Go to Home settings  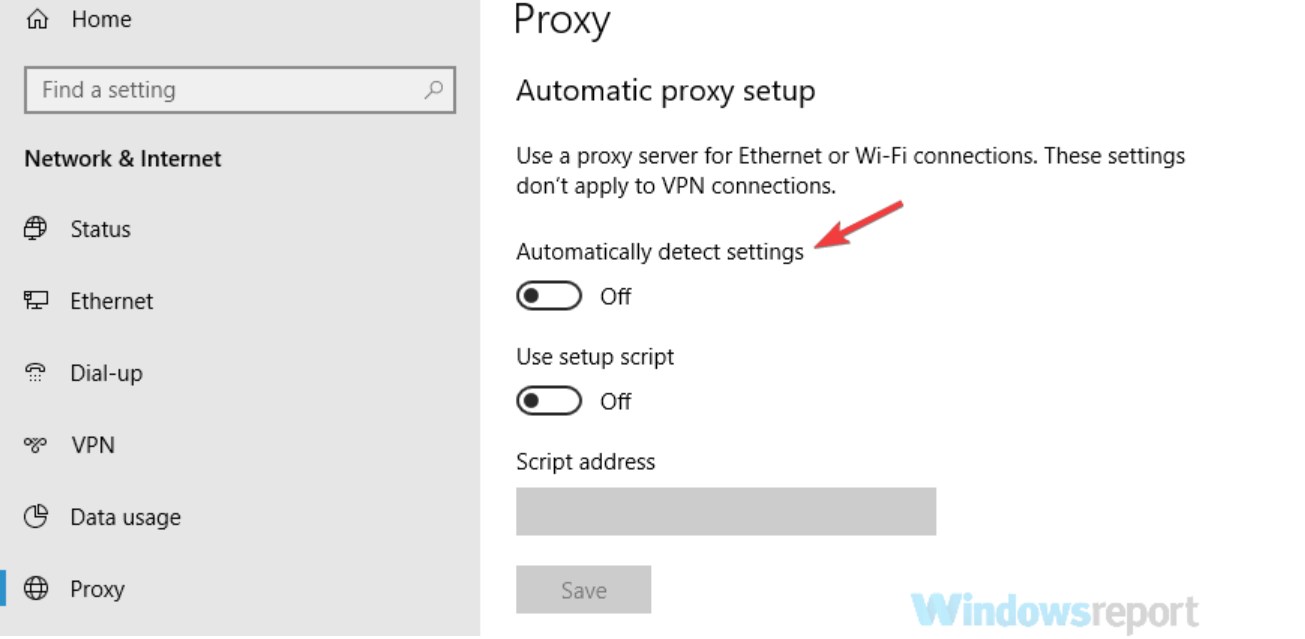[x=101, y=20]
